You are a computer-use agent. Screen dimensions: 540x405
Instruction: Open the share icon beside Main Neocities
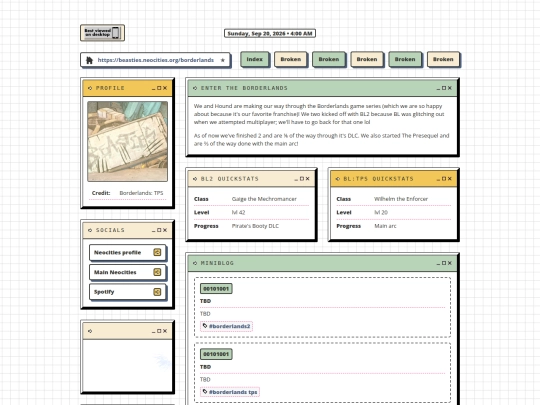pos(157,272)
